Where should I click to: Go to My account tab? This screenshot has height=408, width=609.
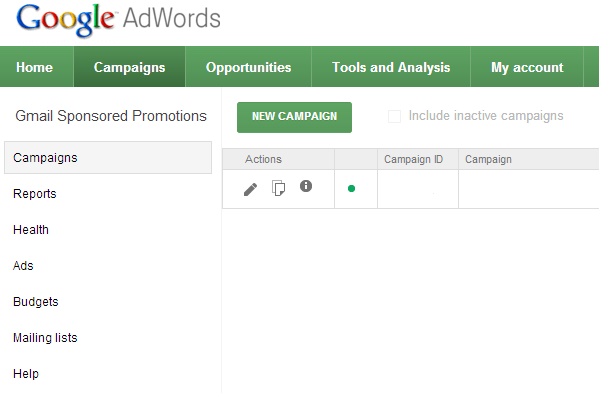(527, 67)
